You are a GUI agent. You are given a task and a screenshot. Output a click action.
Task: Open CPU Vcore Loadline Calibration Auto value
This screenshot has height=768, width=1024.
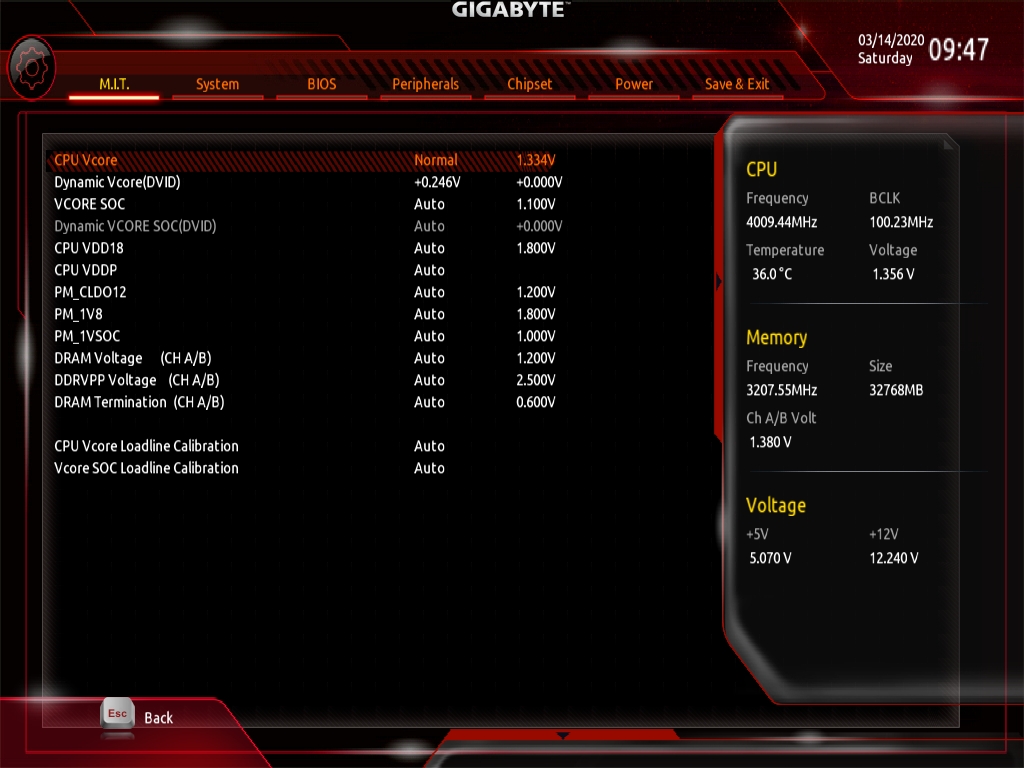[429, 446]
